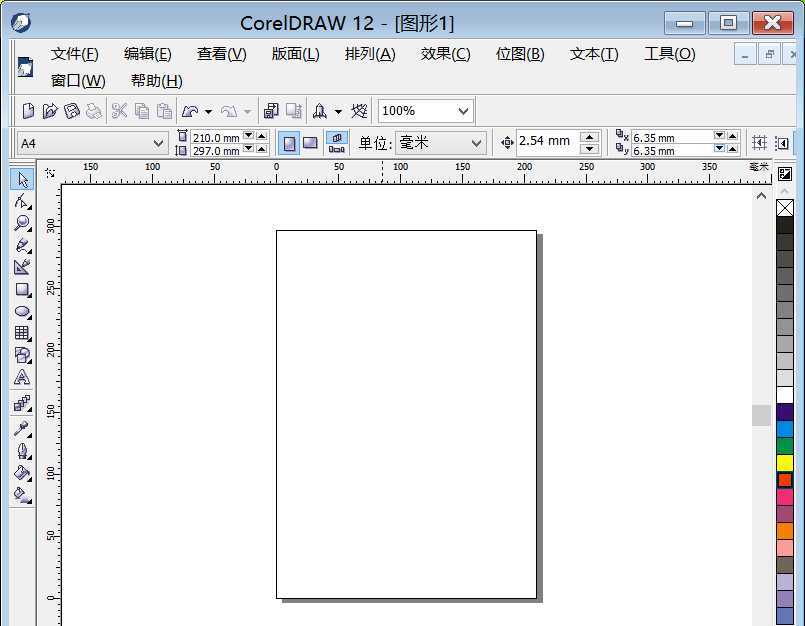Select the Pick tool
The height and width of the screenshot is (626, 805).
22,180
